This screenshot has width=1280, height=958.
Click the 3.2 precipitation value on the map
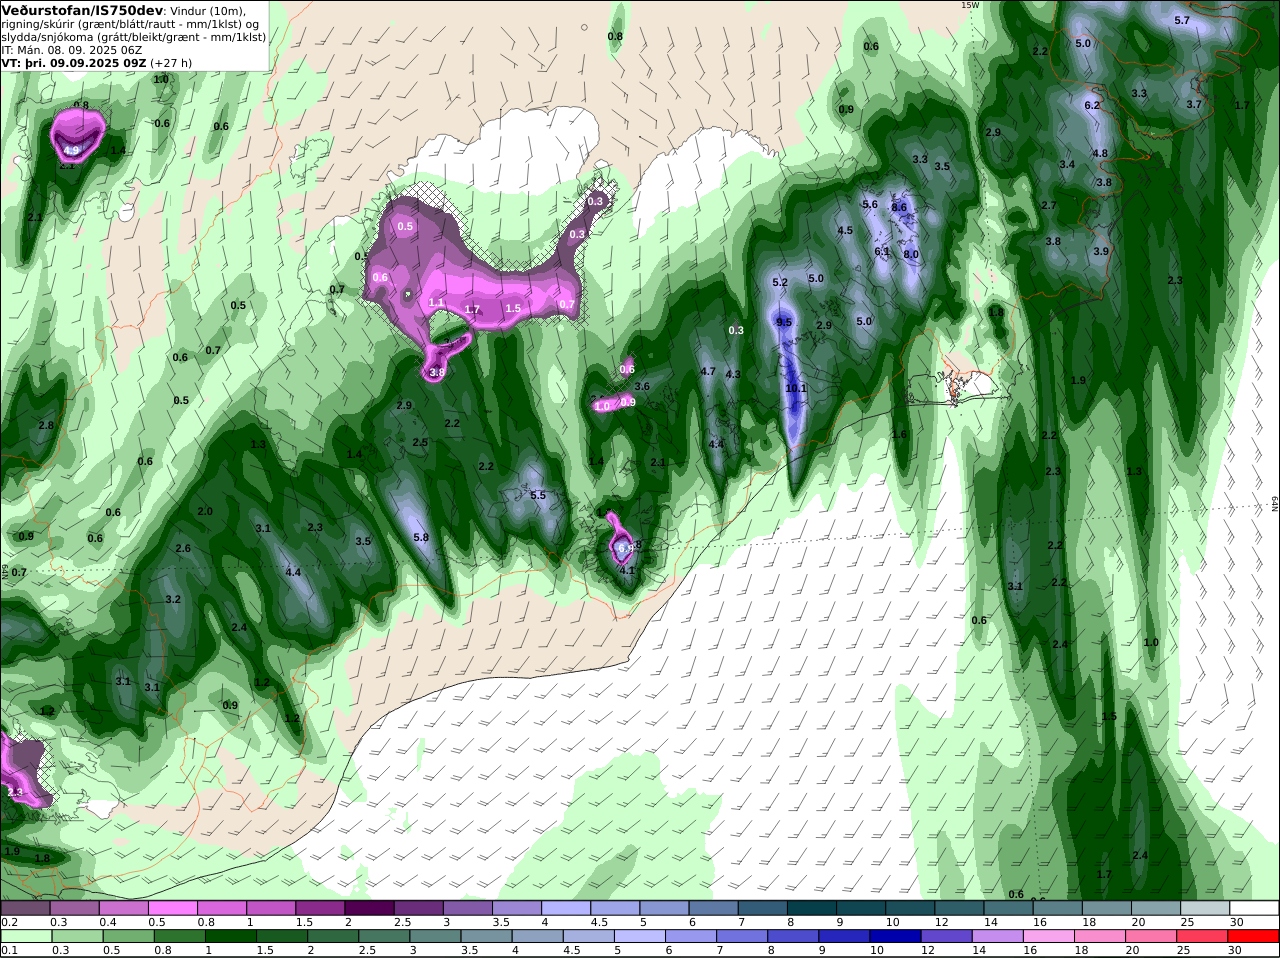(x=173, y=599)
